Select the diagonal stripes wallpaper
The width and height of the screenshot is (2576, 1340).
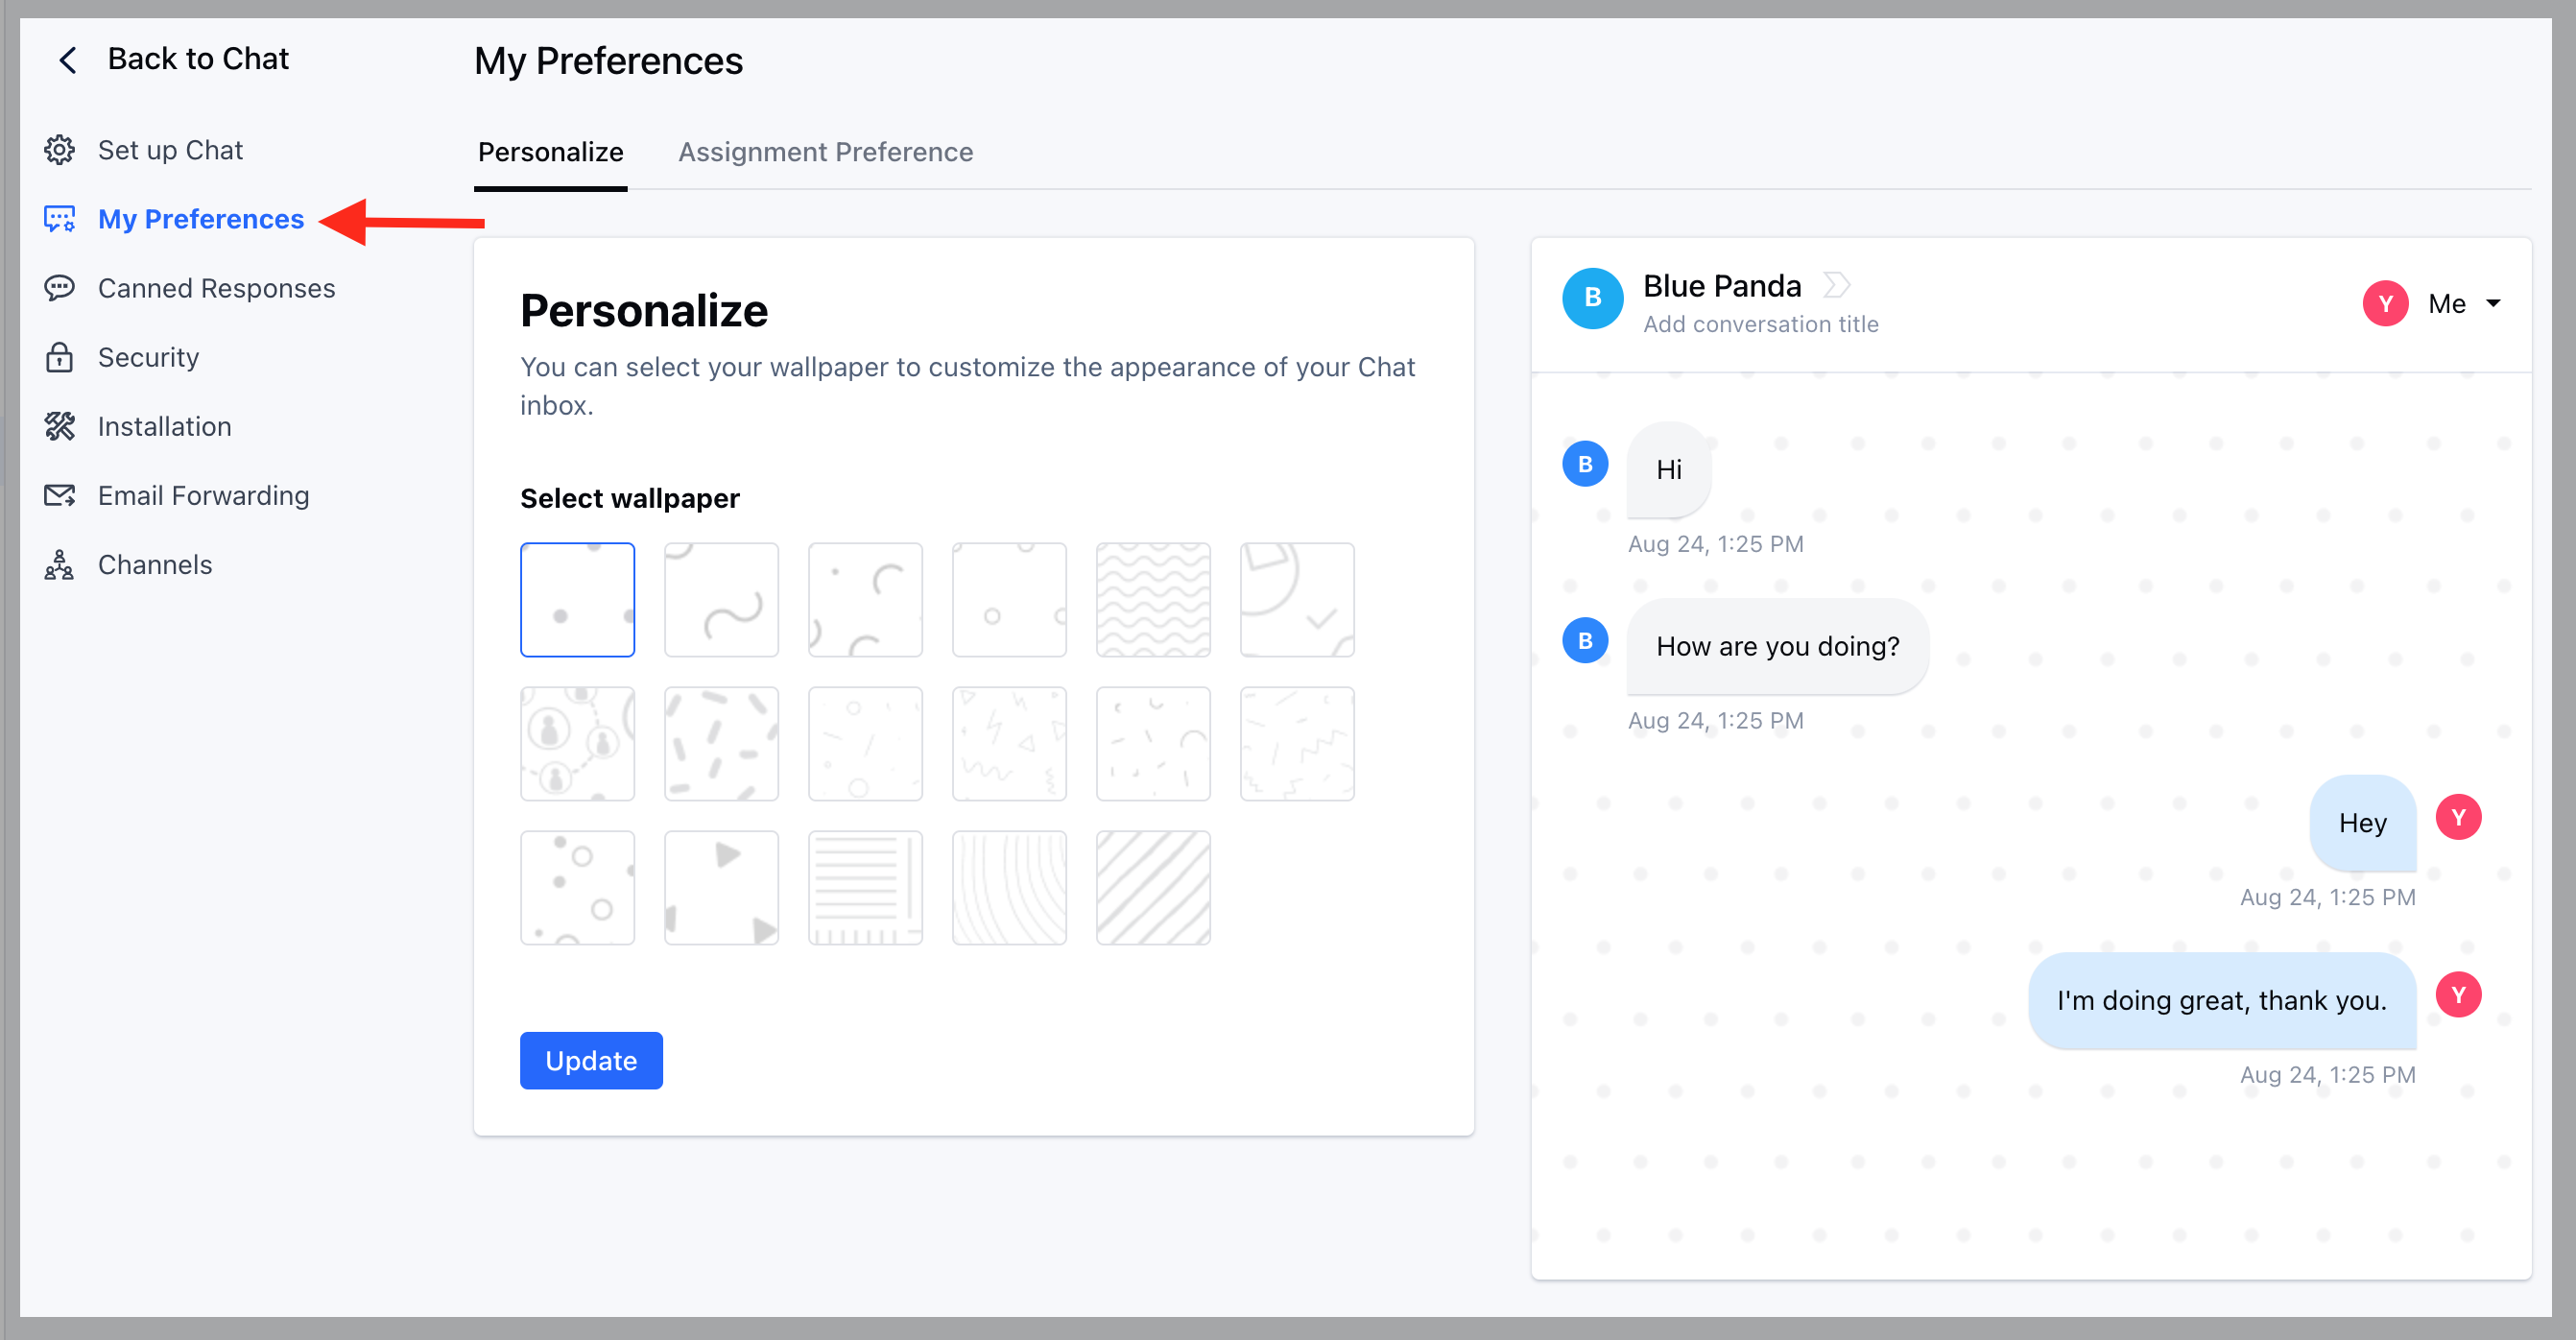coord(1152,887)
